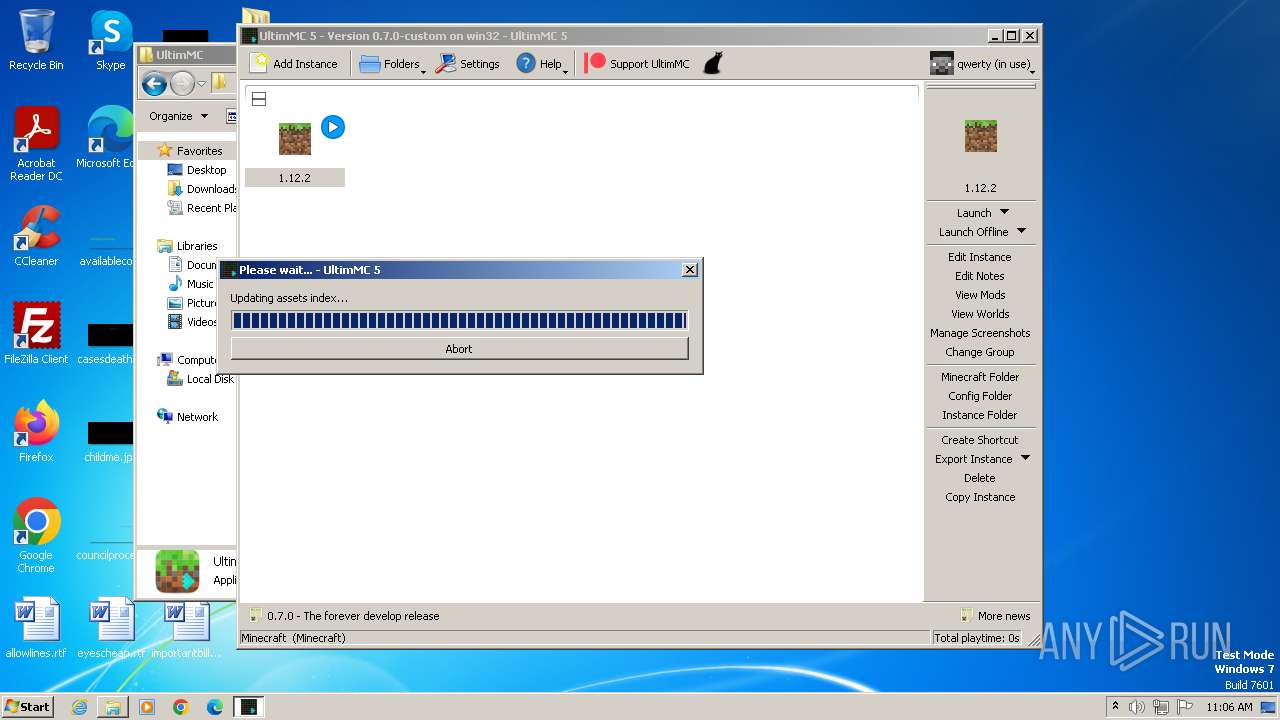This screenshot has width=1280, height=720.
Task: Click Export Instance
Action: coord(973,459)
